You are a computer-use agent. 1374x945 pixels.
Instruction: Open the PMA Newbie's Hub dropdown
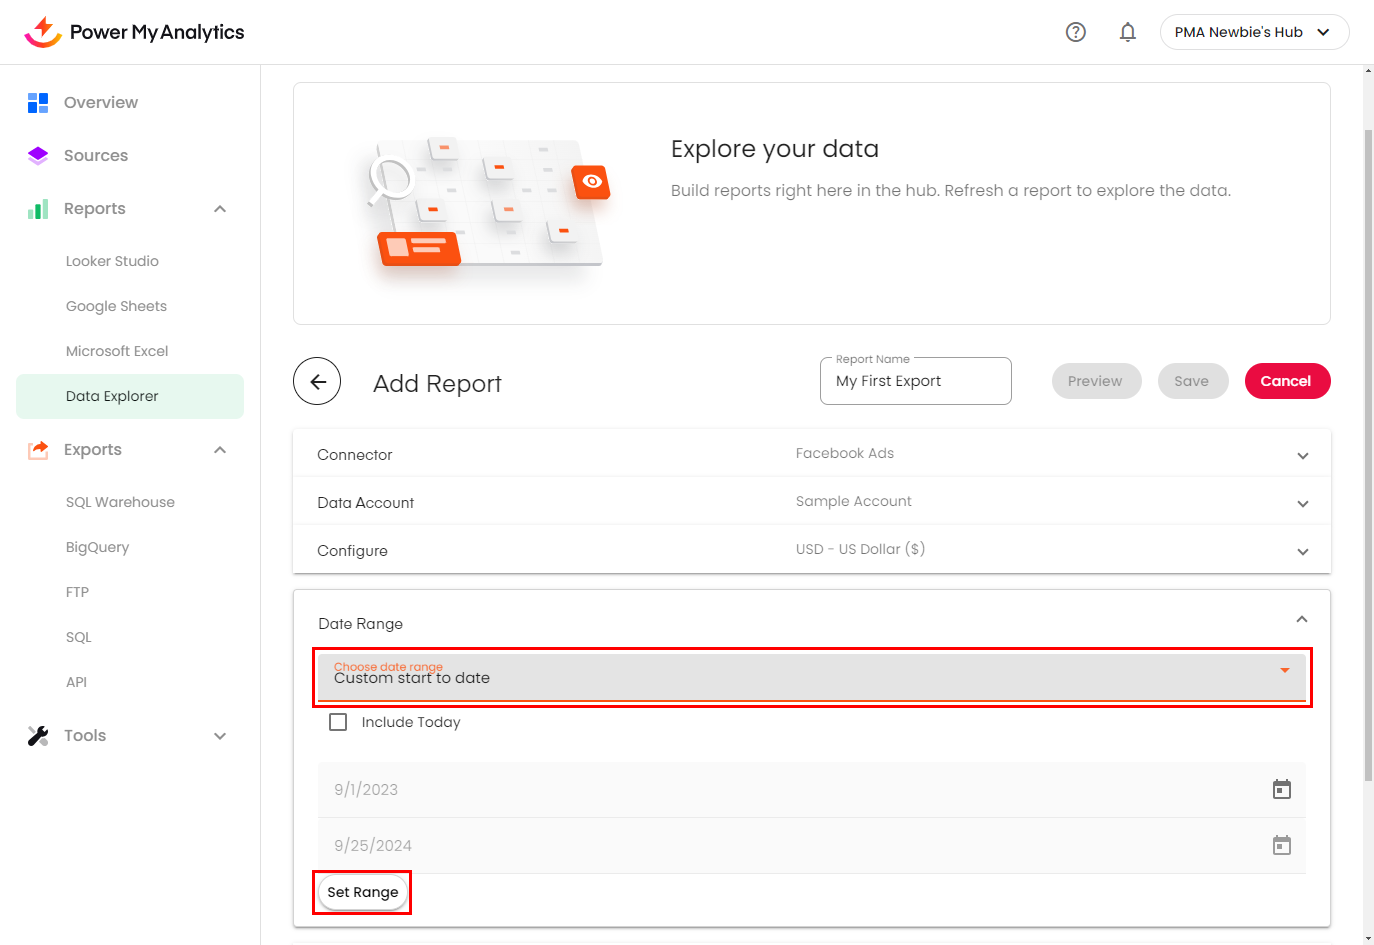tap(1254, 32)
